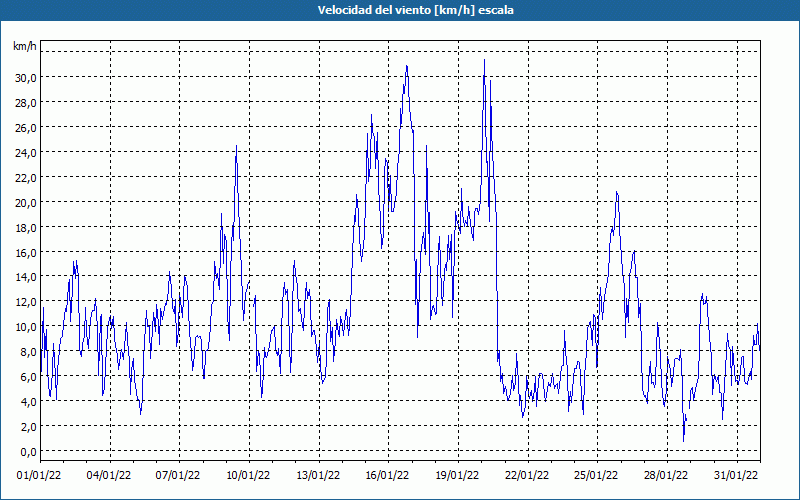Click the date label 07/01/22

tap(178, 476)
